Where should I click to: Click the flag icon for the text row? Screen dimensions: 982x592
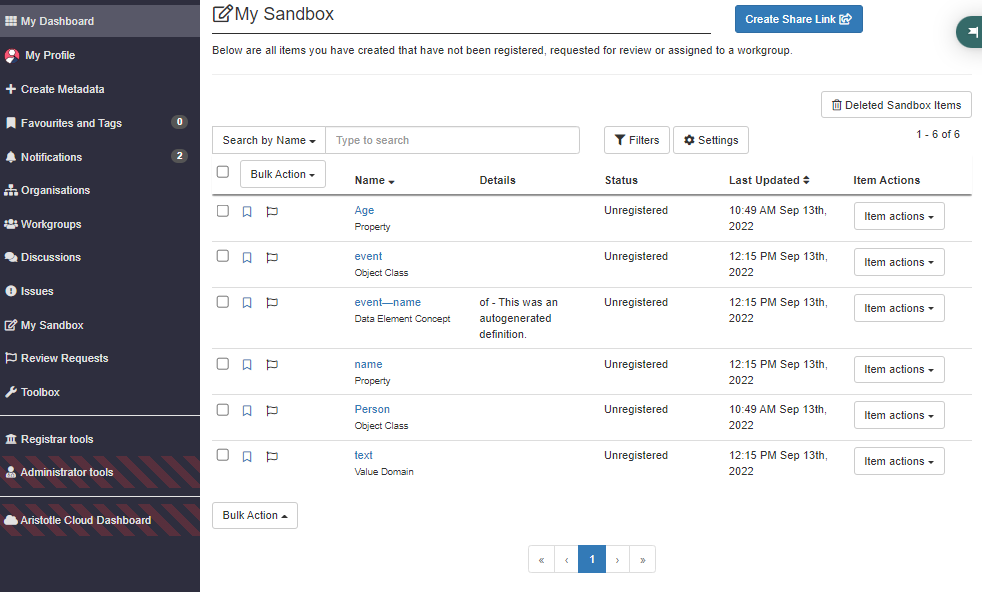point(272,457)
